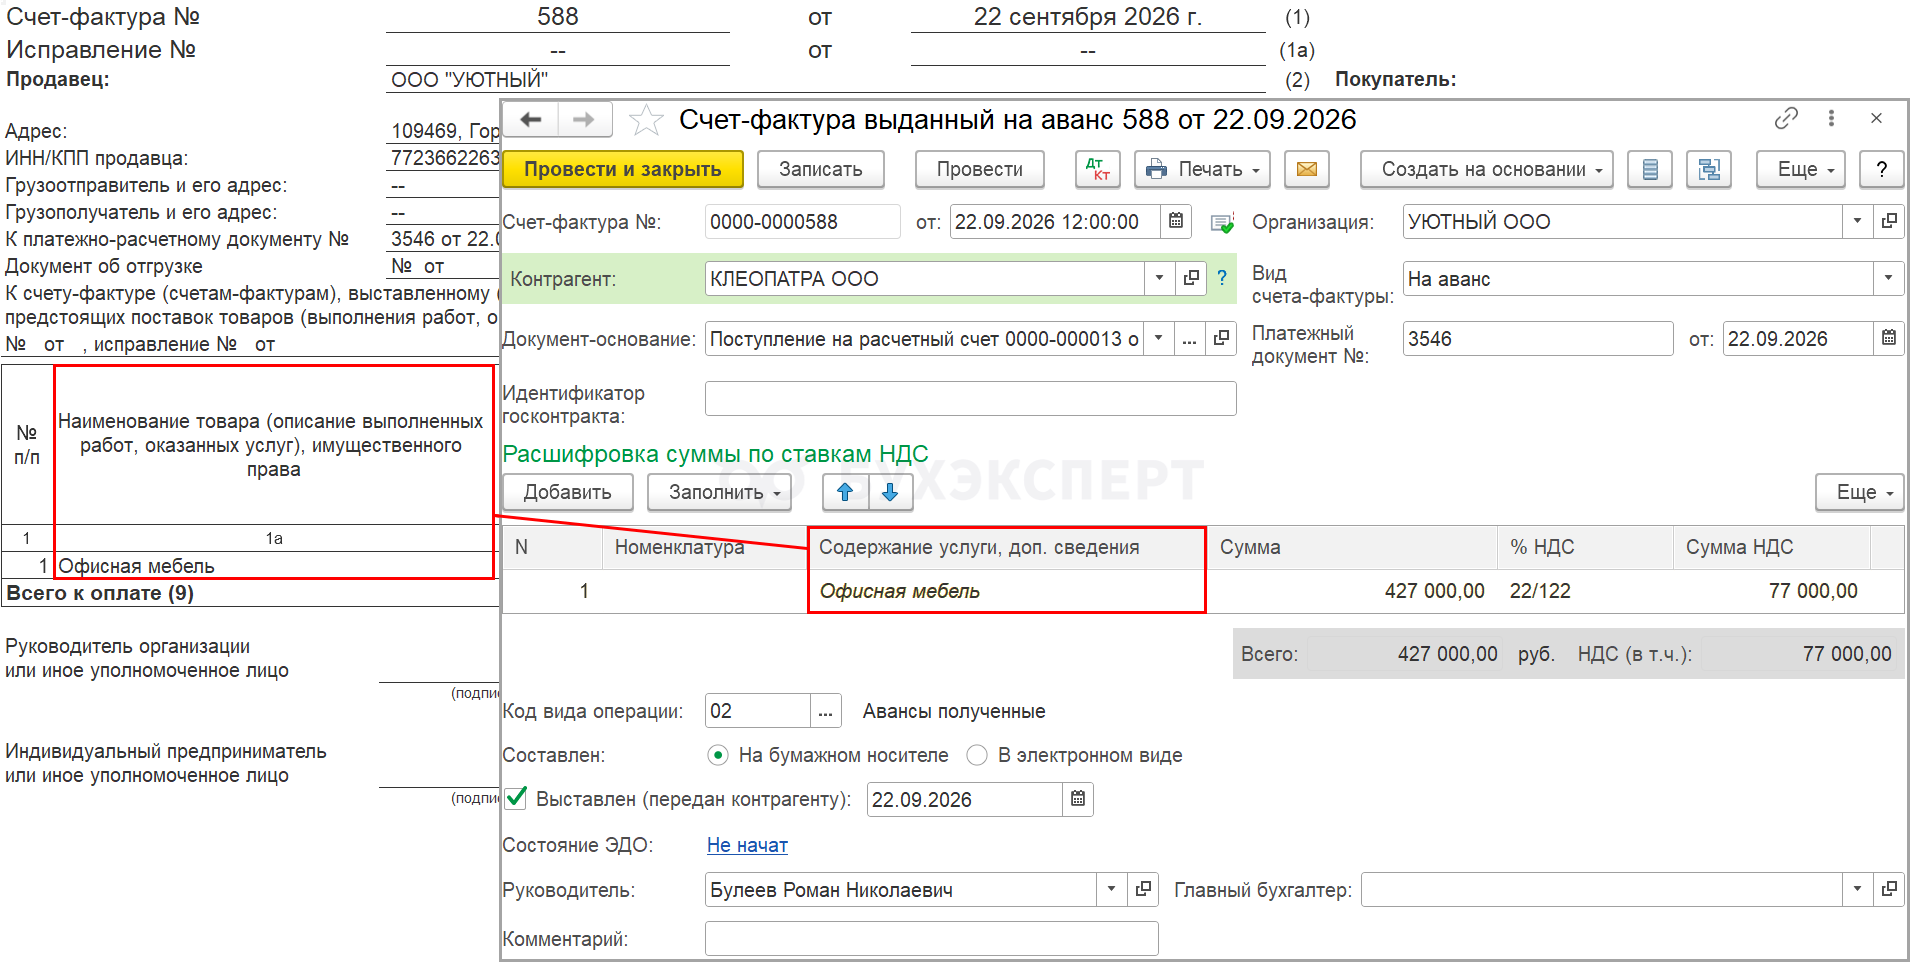Open the "Не начат" EDO status link
Image resolution: width=1910 pixels, height=962 pixels.
coord(747,845)
